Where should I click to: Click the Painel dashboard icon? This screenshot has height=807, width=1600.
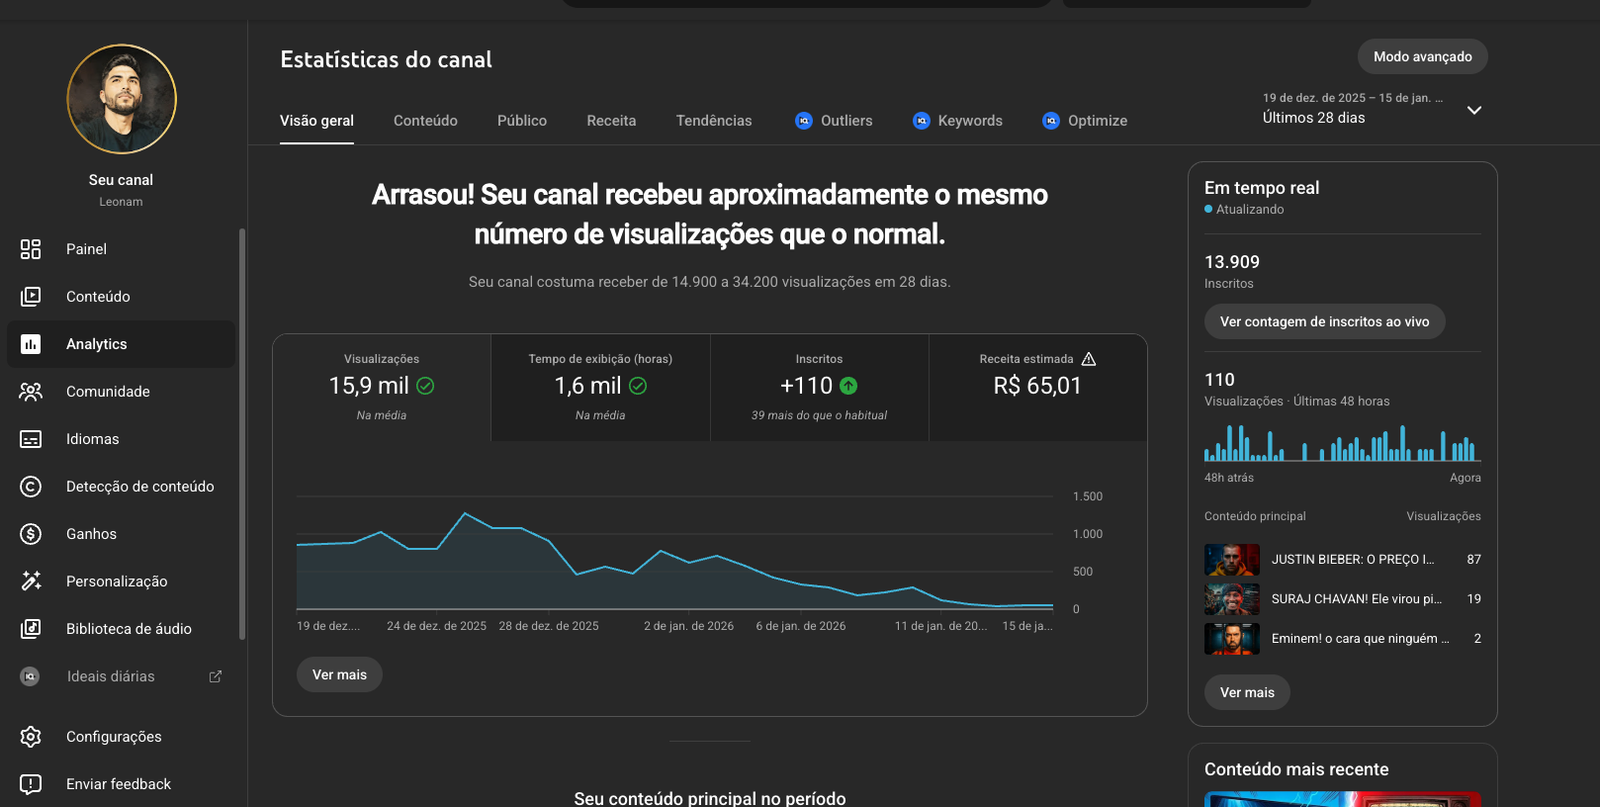[x=31, y=249]
